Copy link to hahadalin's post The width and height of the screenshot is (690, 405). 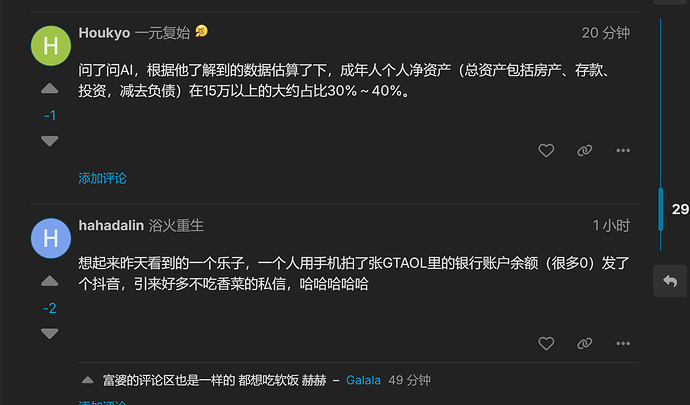click(x=584, y=343)
